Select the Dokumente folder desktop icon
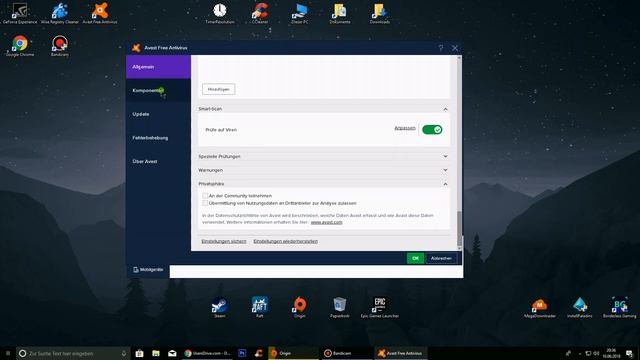 click(x=340, y=13)
